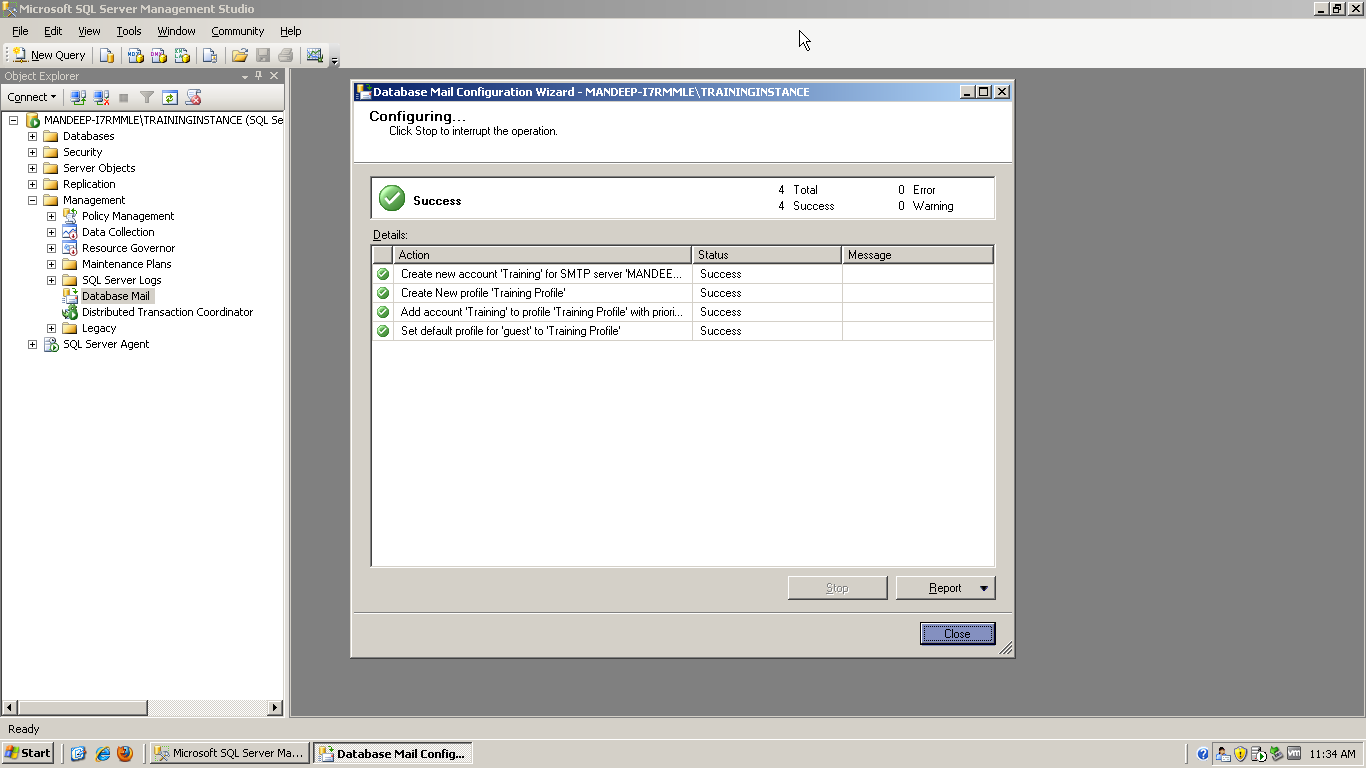Click the Action column header
1366x768 pixels.
pos(542,255)
